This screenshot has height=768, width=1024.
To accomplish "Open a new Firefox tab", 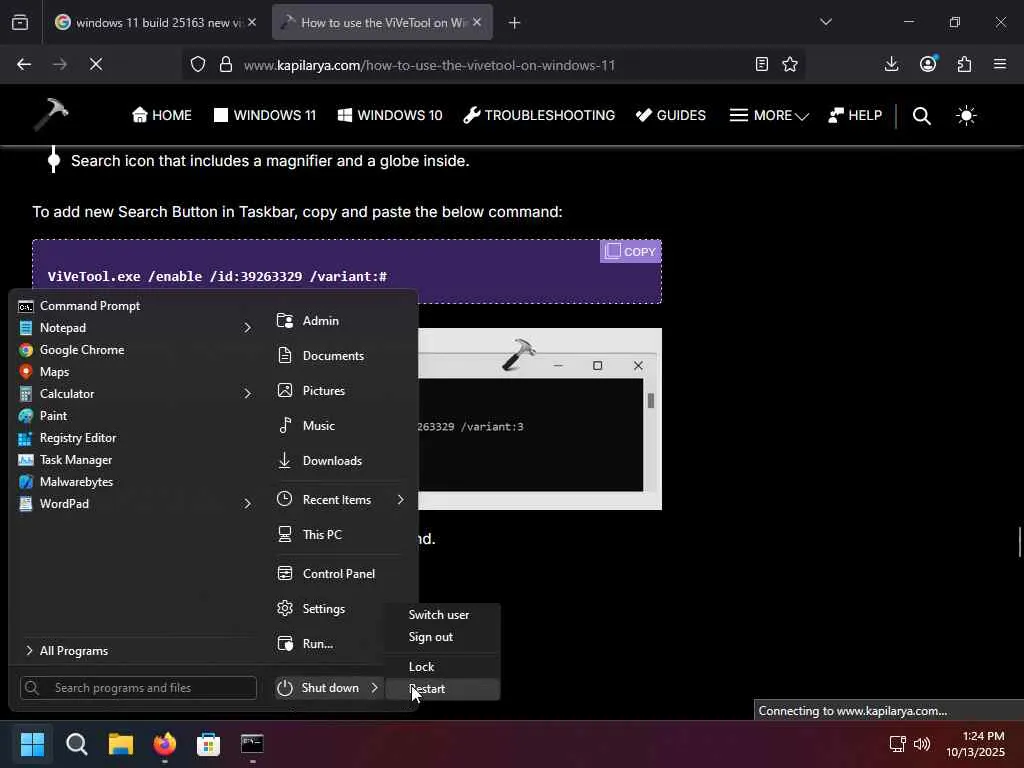I will [515, 23].
